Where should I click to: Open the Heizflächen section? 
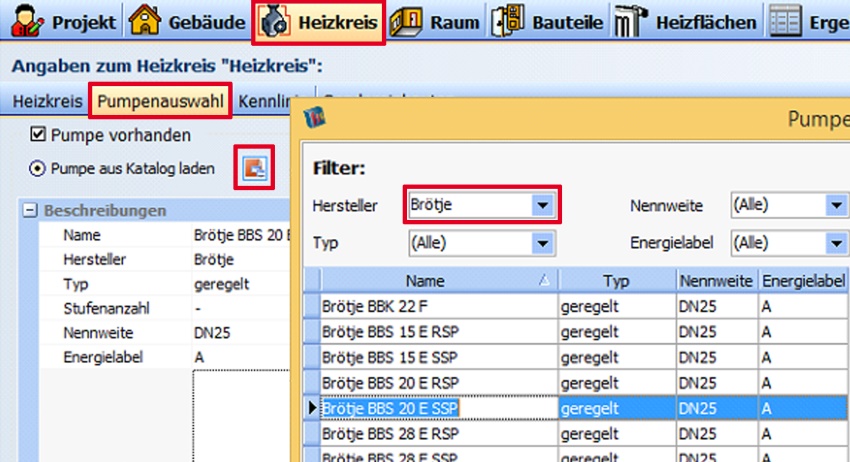pyautogui.click(x=686, y=21)
